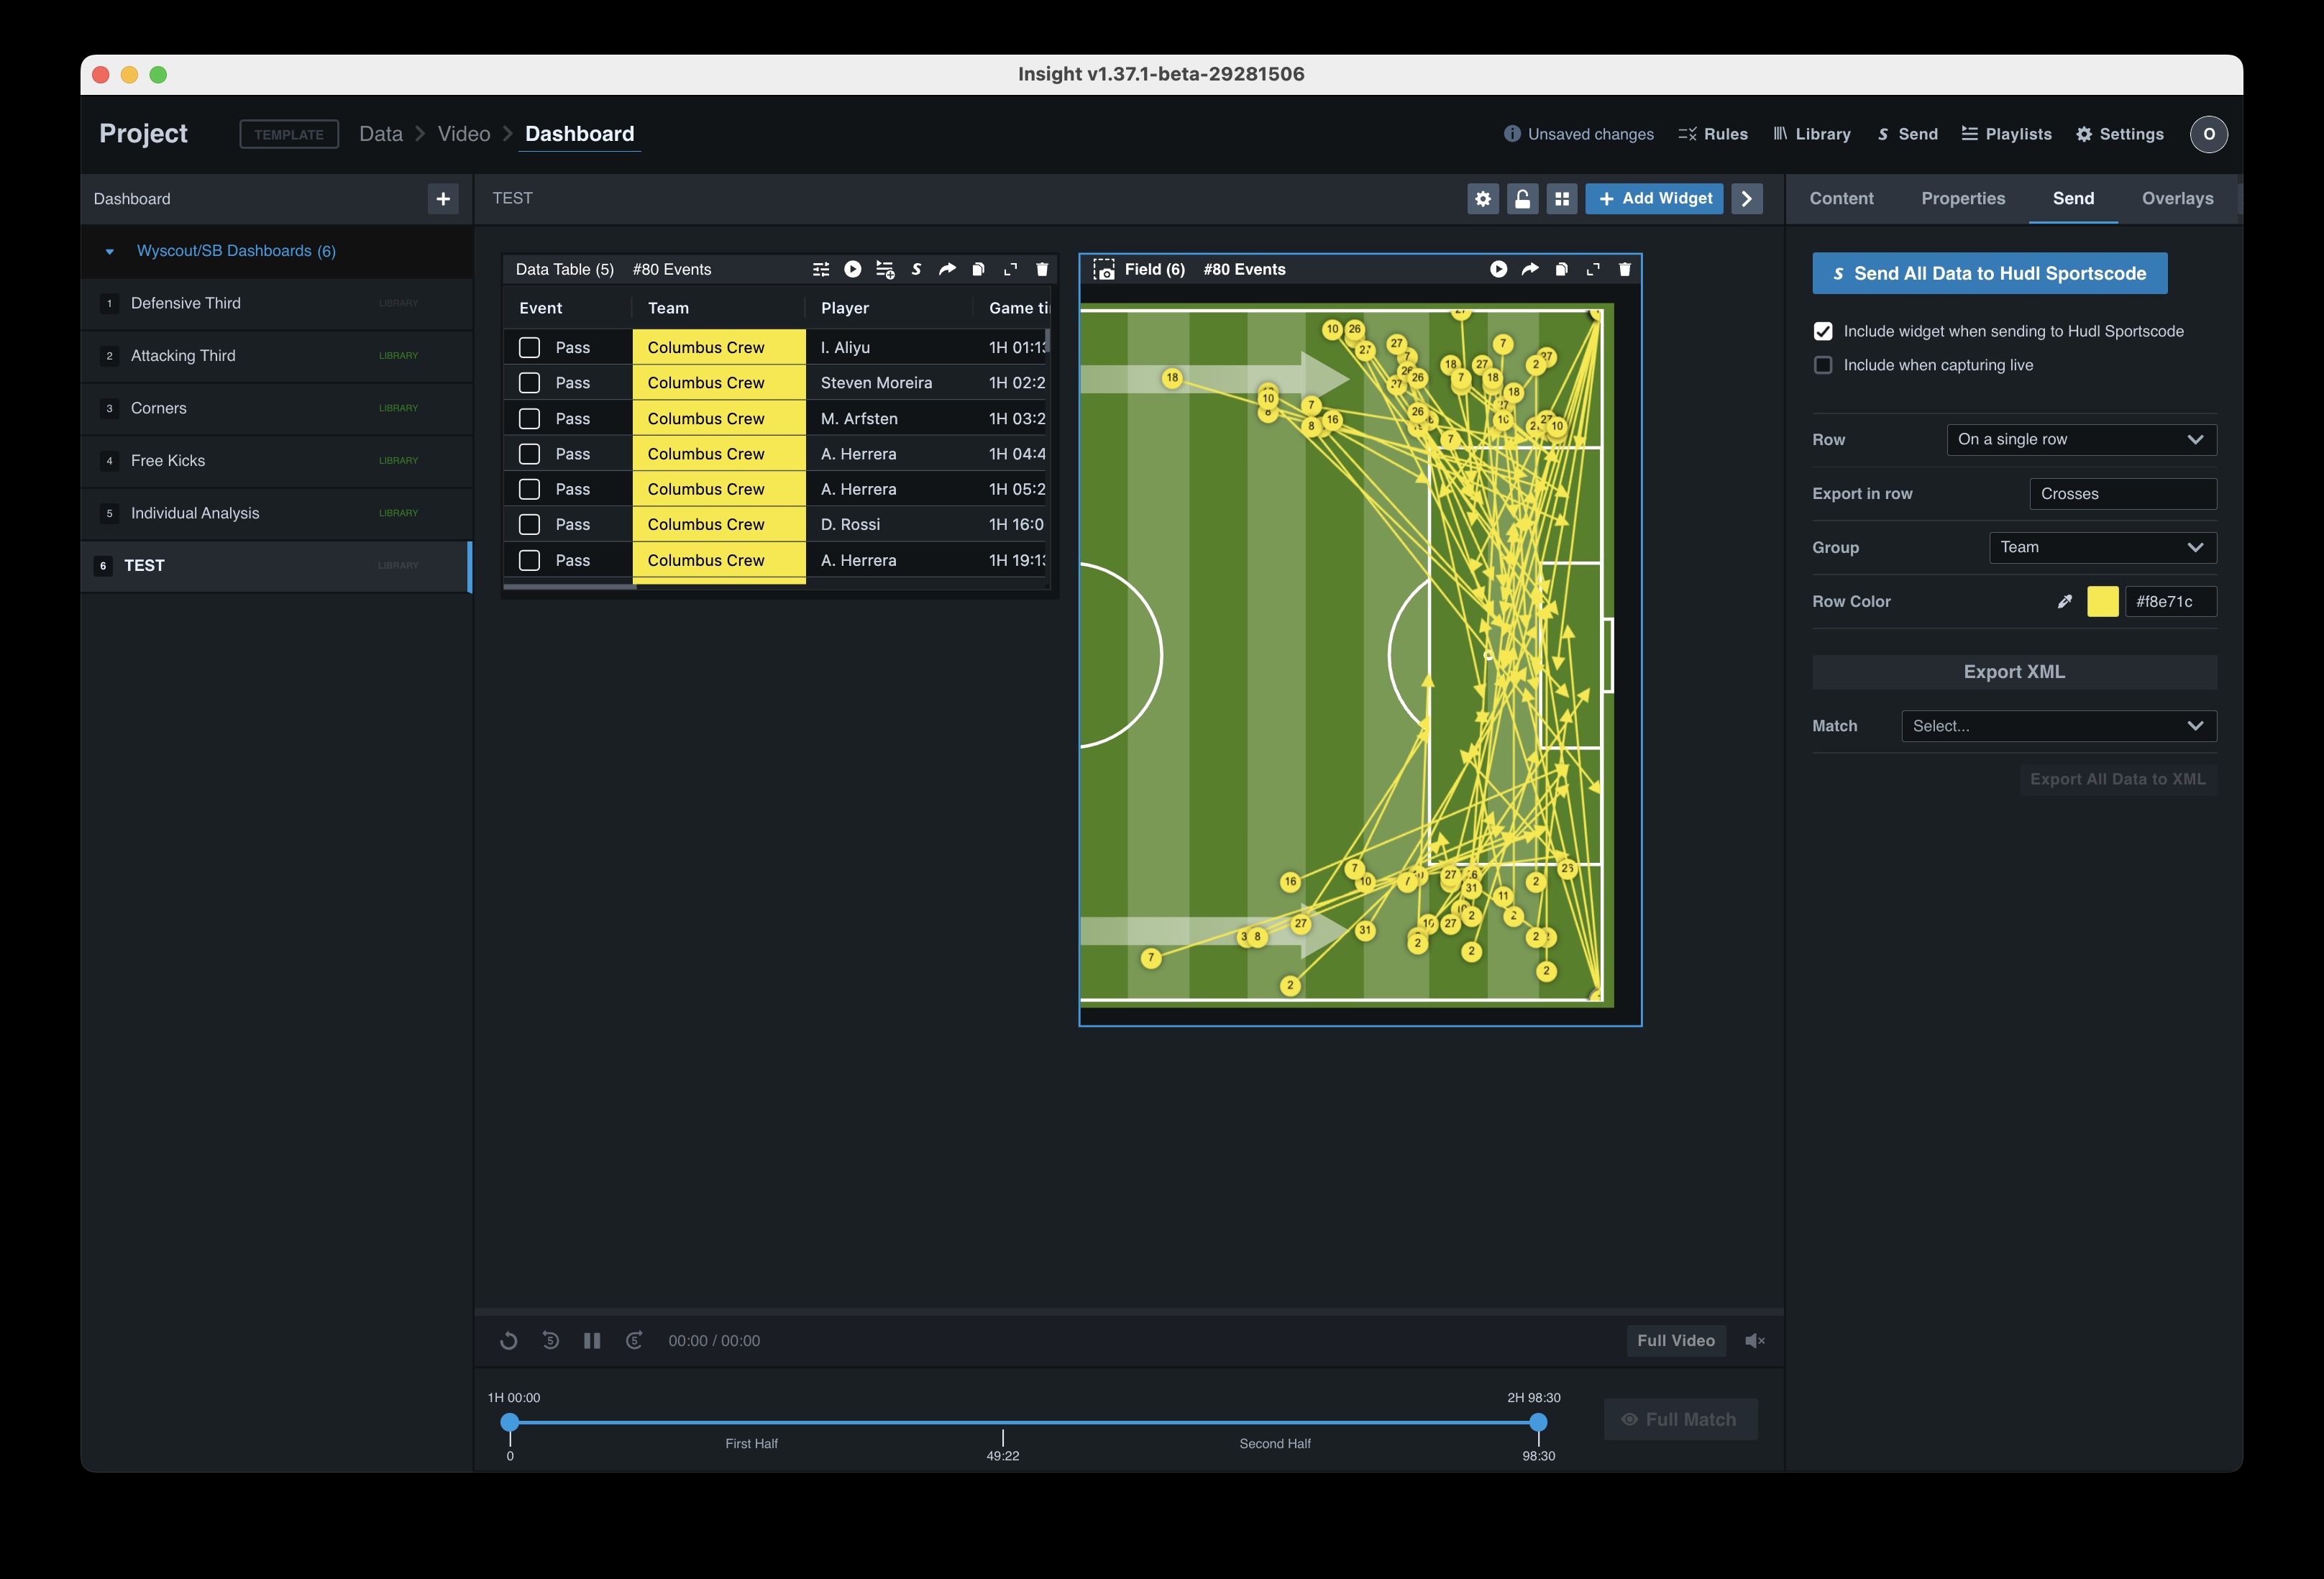Expand Data Table widget to fullscreen
The image size is (2324, 1579).
pyautogui.click(x=1010, y=269)
